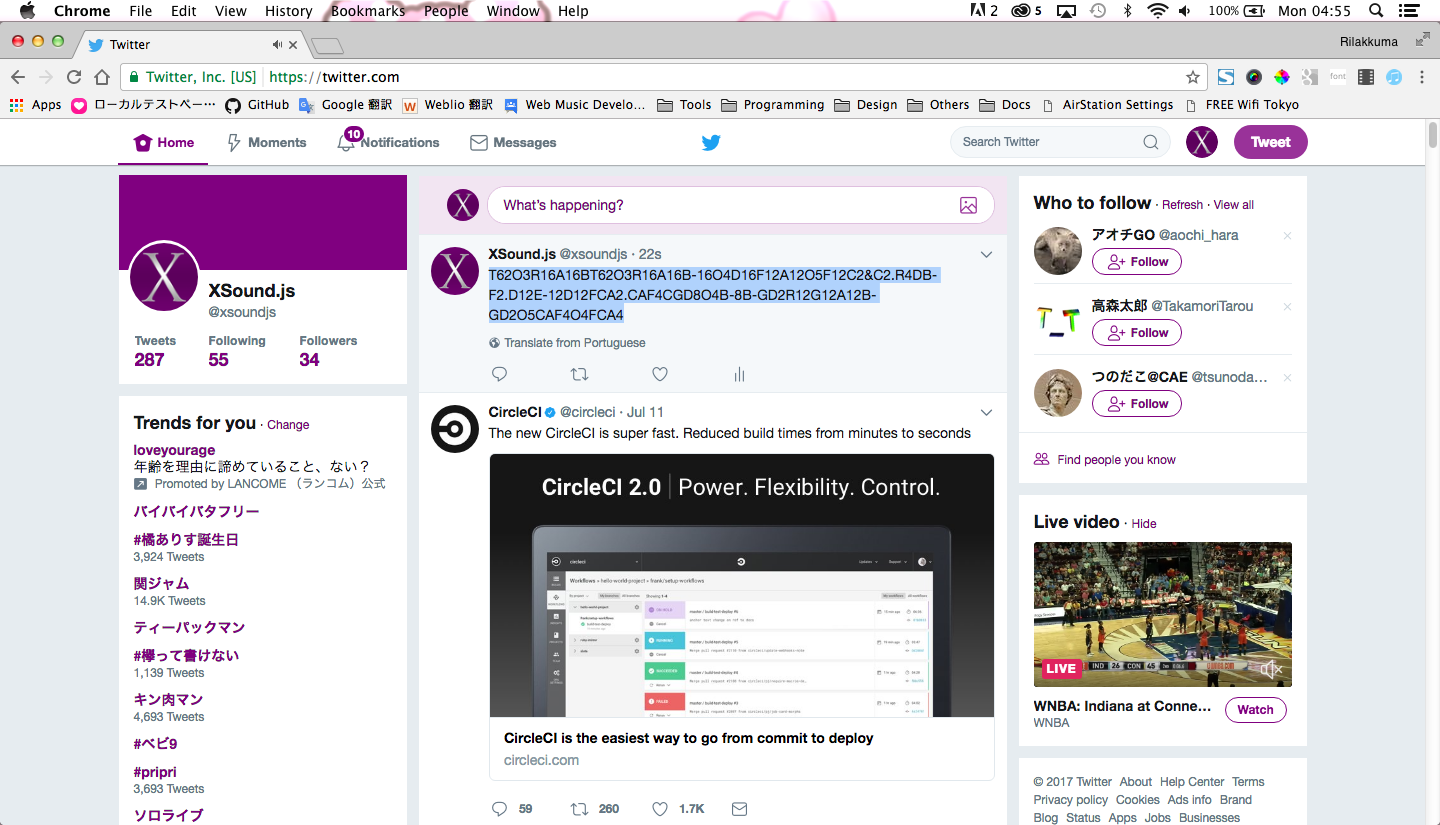The height and width of the screenshot is (825, 1440).
Task: Open the Programming bookmark folder
Action: (x=773, y=105)
